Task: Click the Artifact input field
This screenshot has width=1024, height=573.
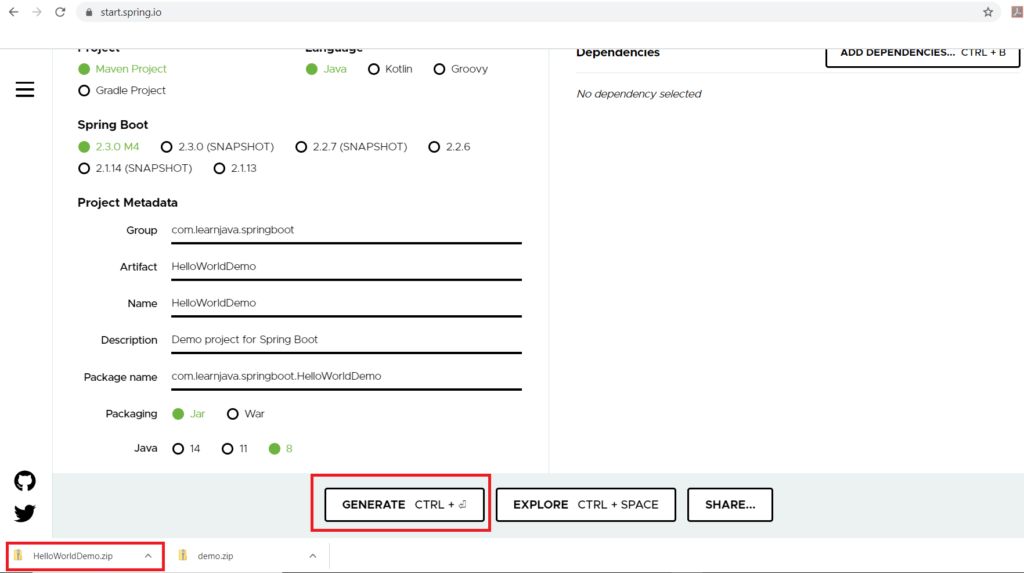Action: 346,267
